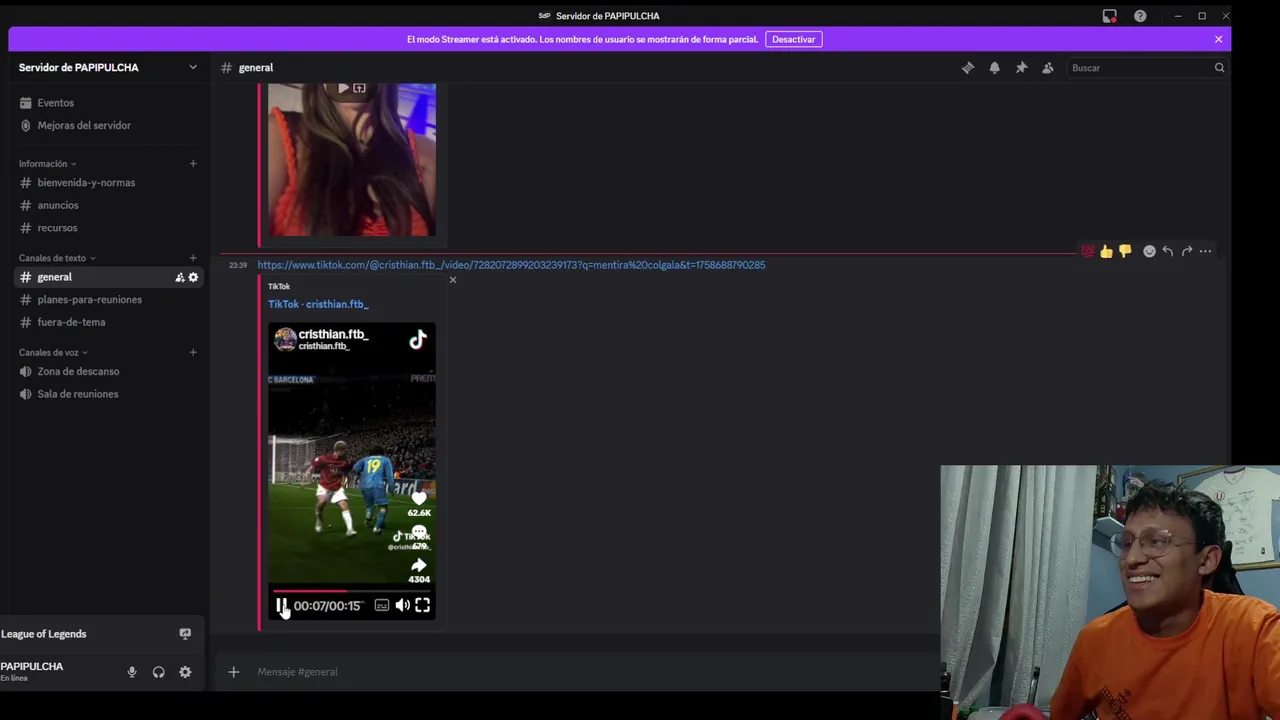Open user settings gear
The height and width of the screenshot is (720, 1280).
click(185, 672)
